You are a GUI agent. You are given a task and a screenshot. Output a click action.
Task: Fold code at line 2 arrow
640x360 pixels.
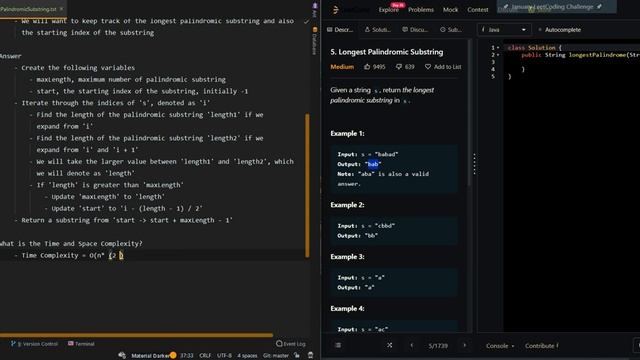click(498, 55)
